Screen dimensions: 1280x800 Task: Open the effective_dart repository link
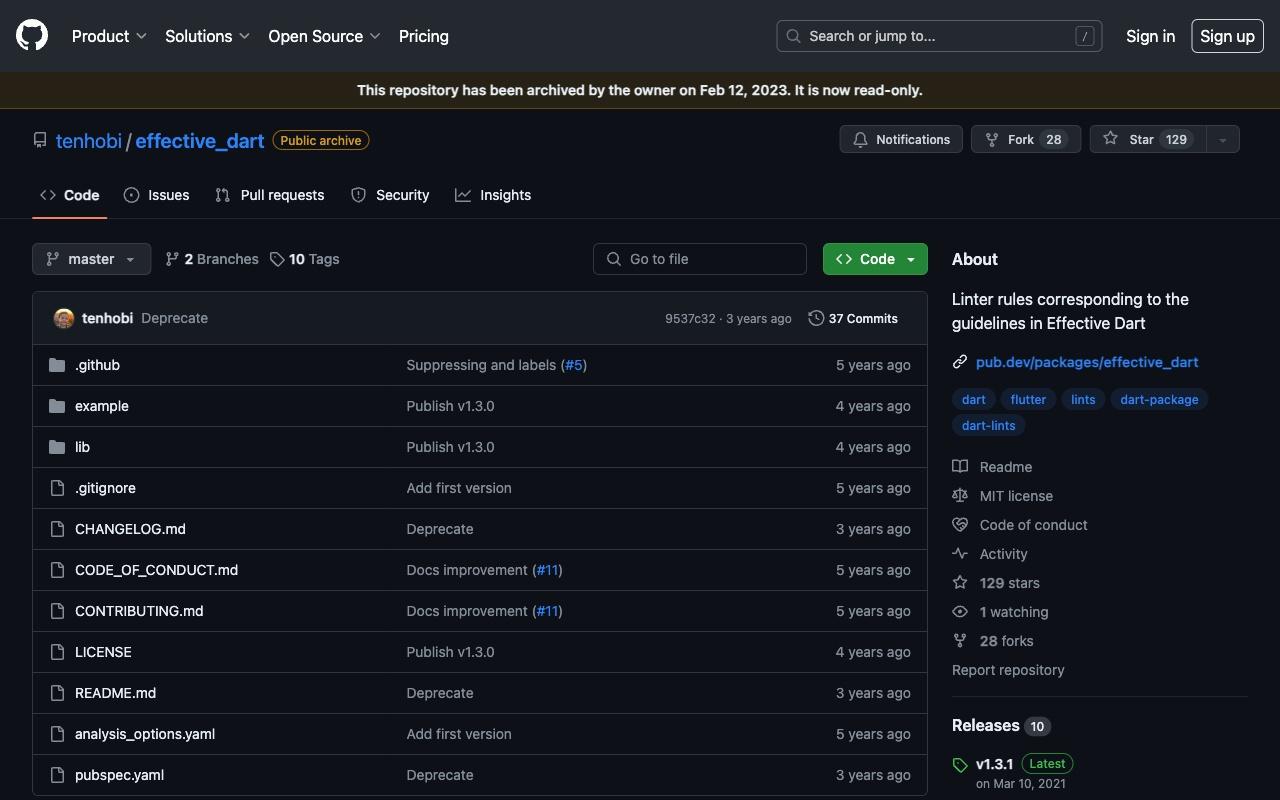[200, 141]
